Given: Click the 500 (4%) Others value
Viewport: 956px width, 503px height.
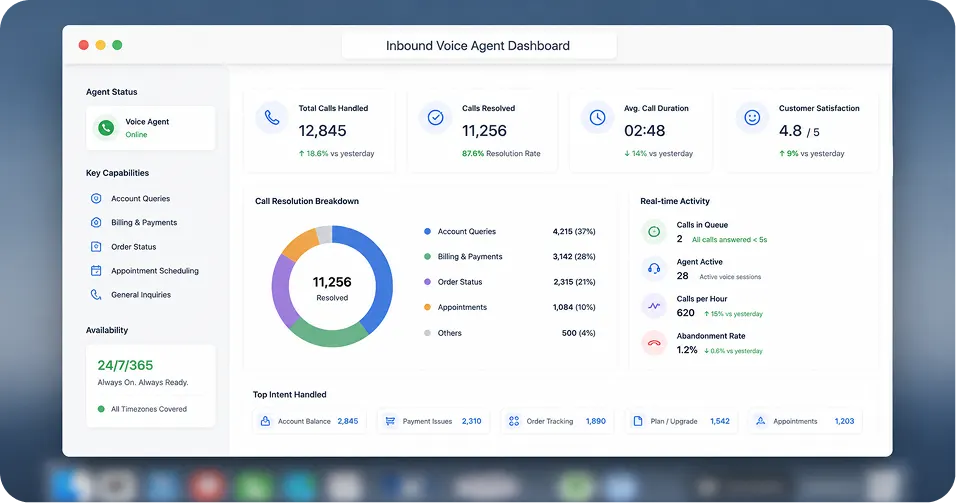Looking at the screenshot, I should [x=579, y=333].
